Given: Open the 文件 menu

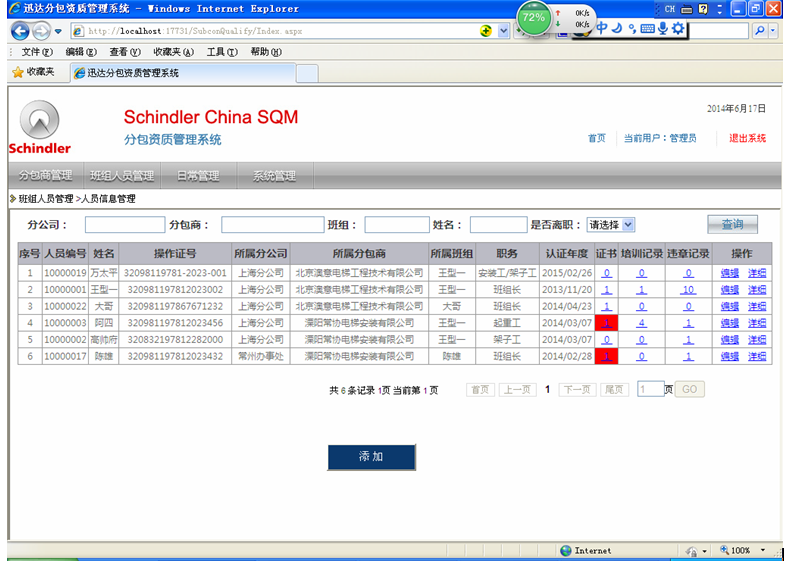Looking at the screenshot, I should [x=37, y=51].
